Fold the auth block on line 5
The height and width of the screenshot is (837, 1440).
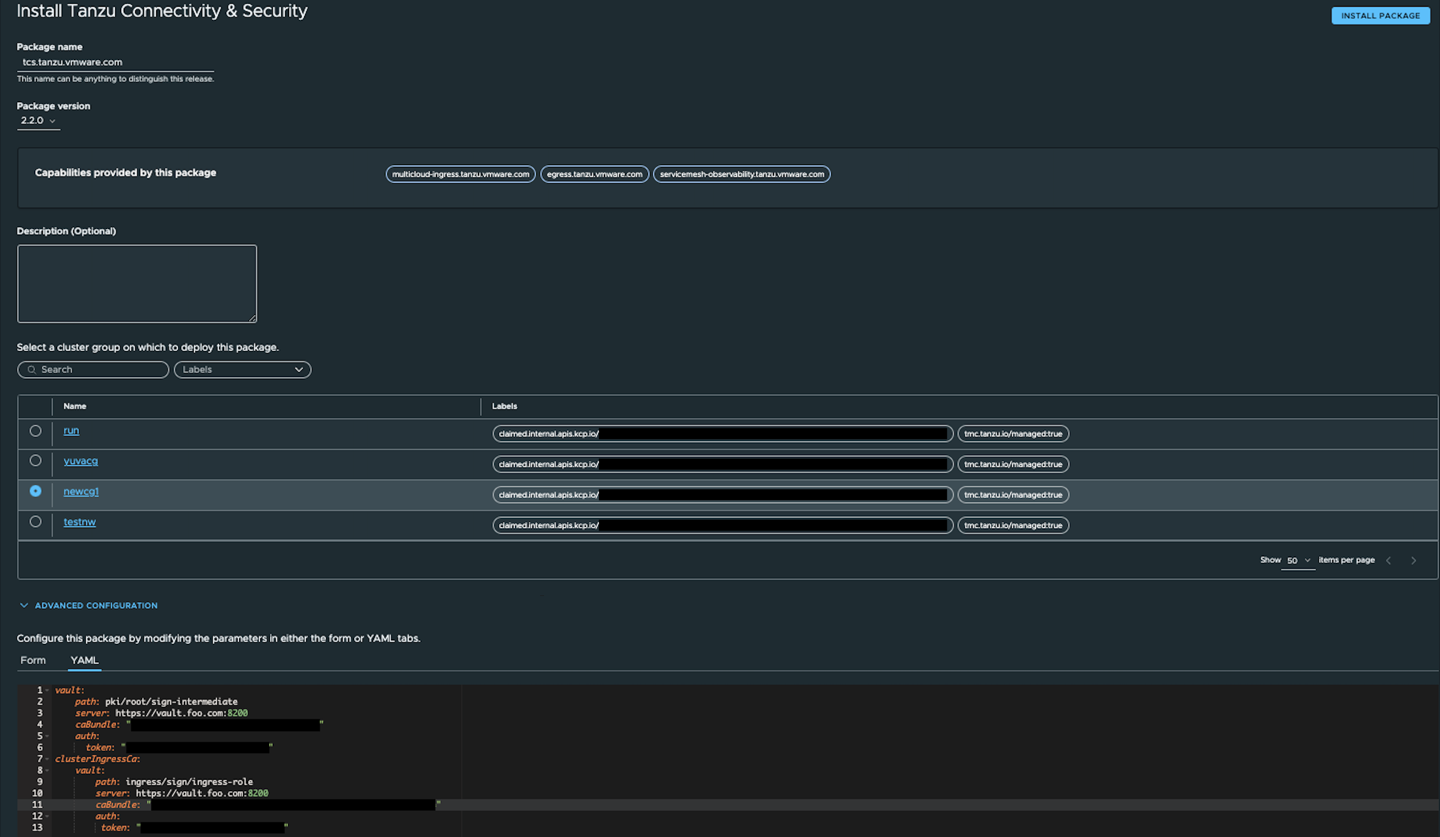[x=47, y=736]
